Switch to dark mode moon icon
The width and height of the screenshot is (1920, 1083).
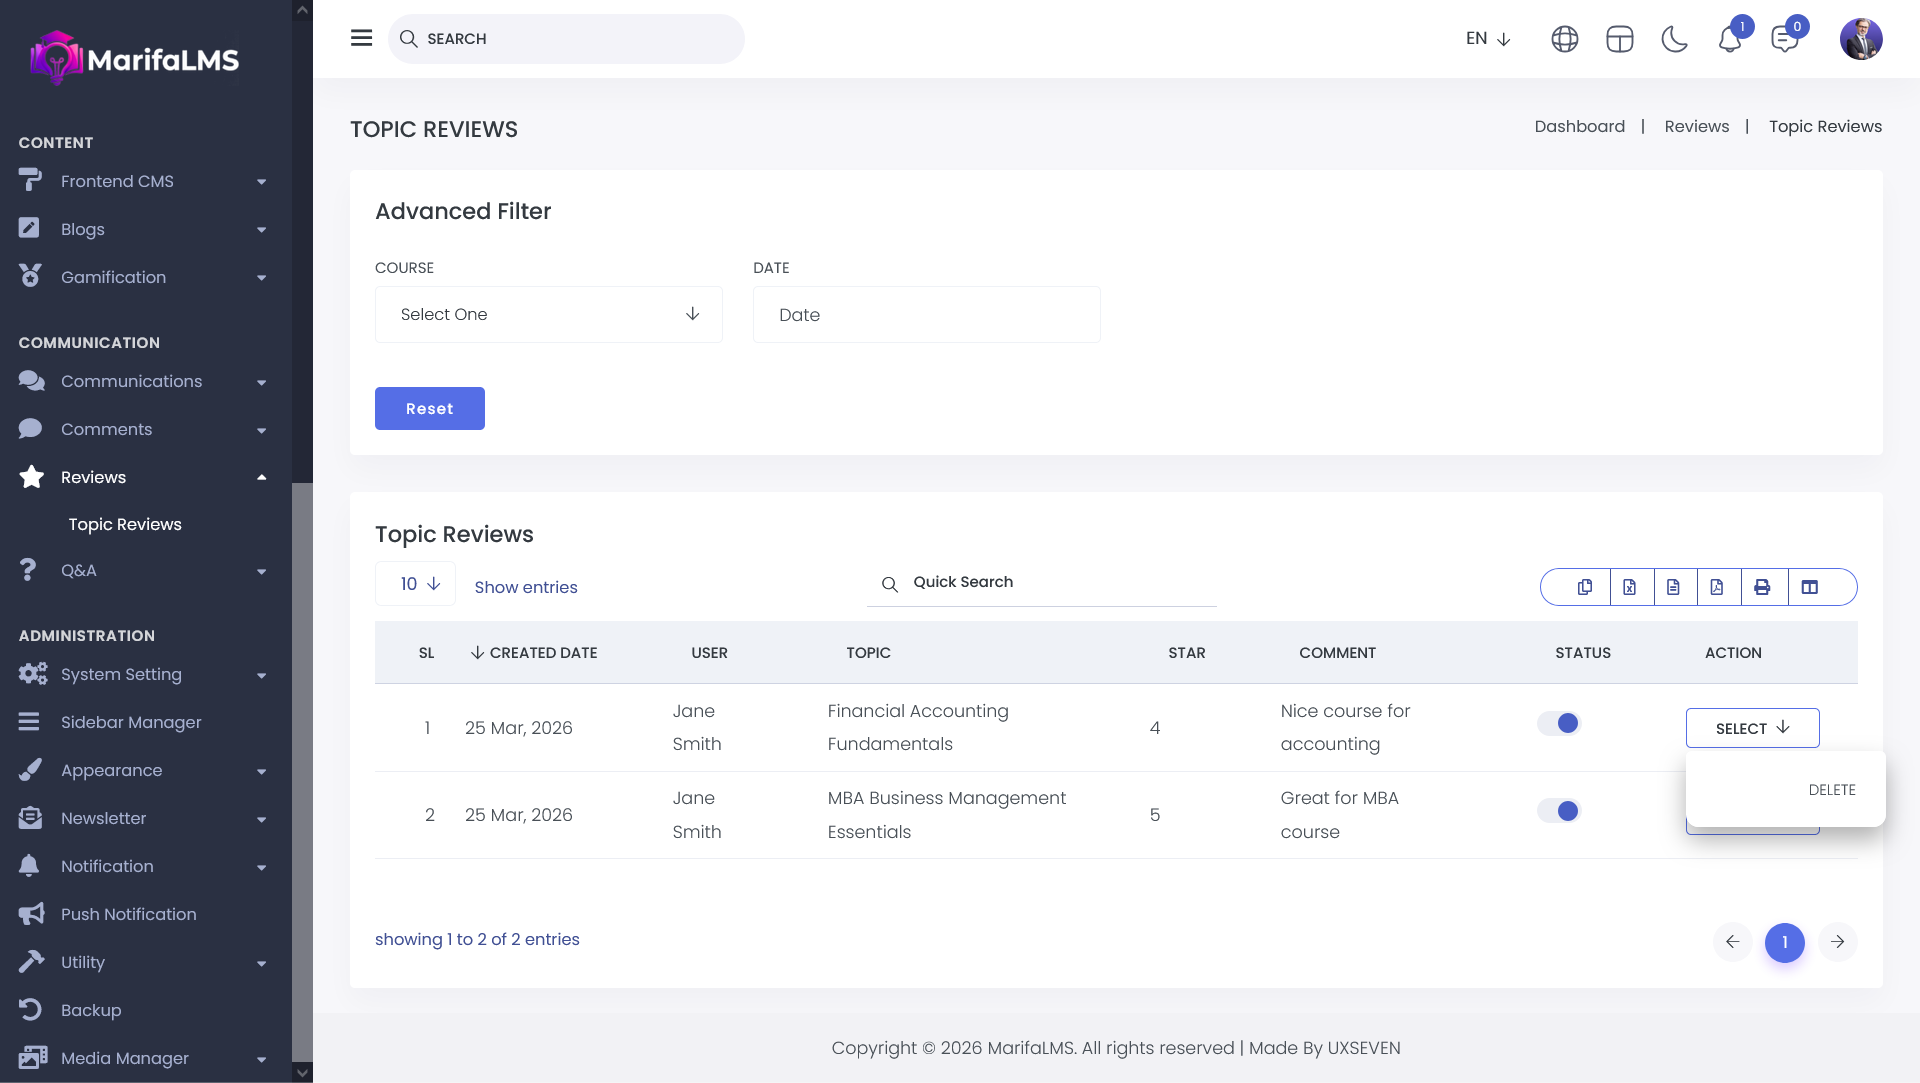pyautogui.click(x=1674, y=39)
